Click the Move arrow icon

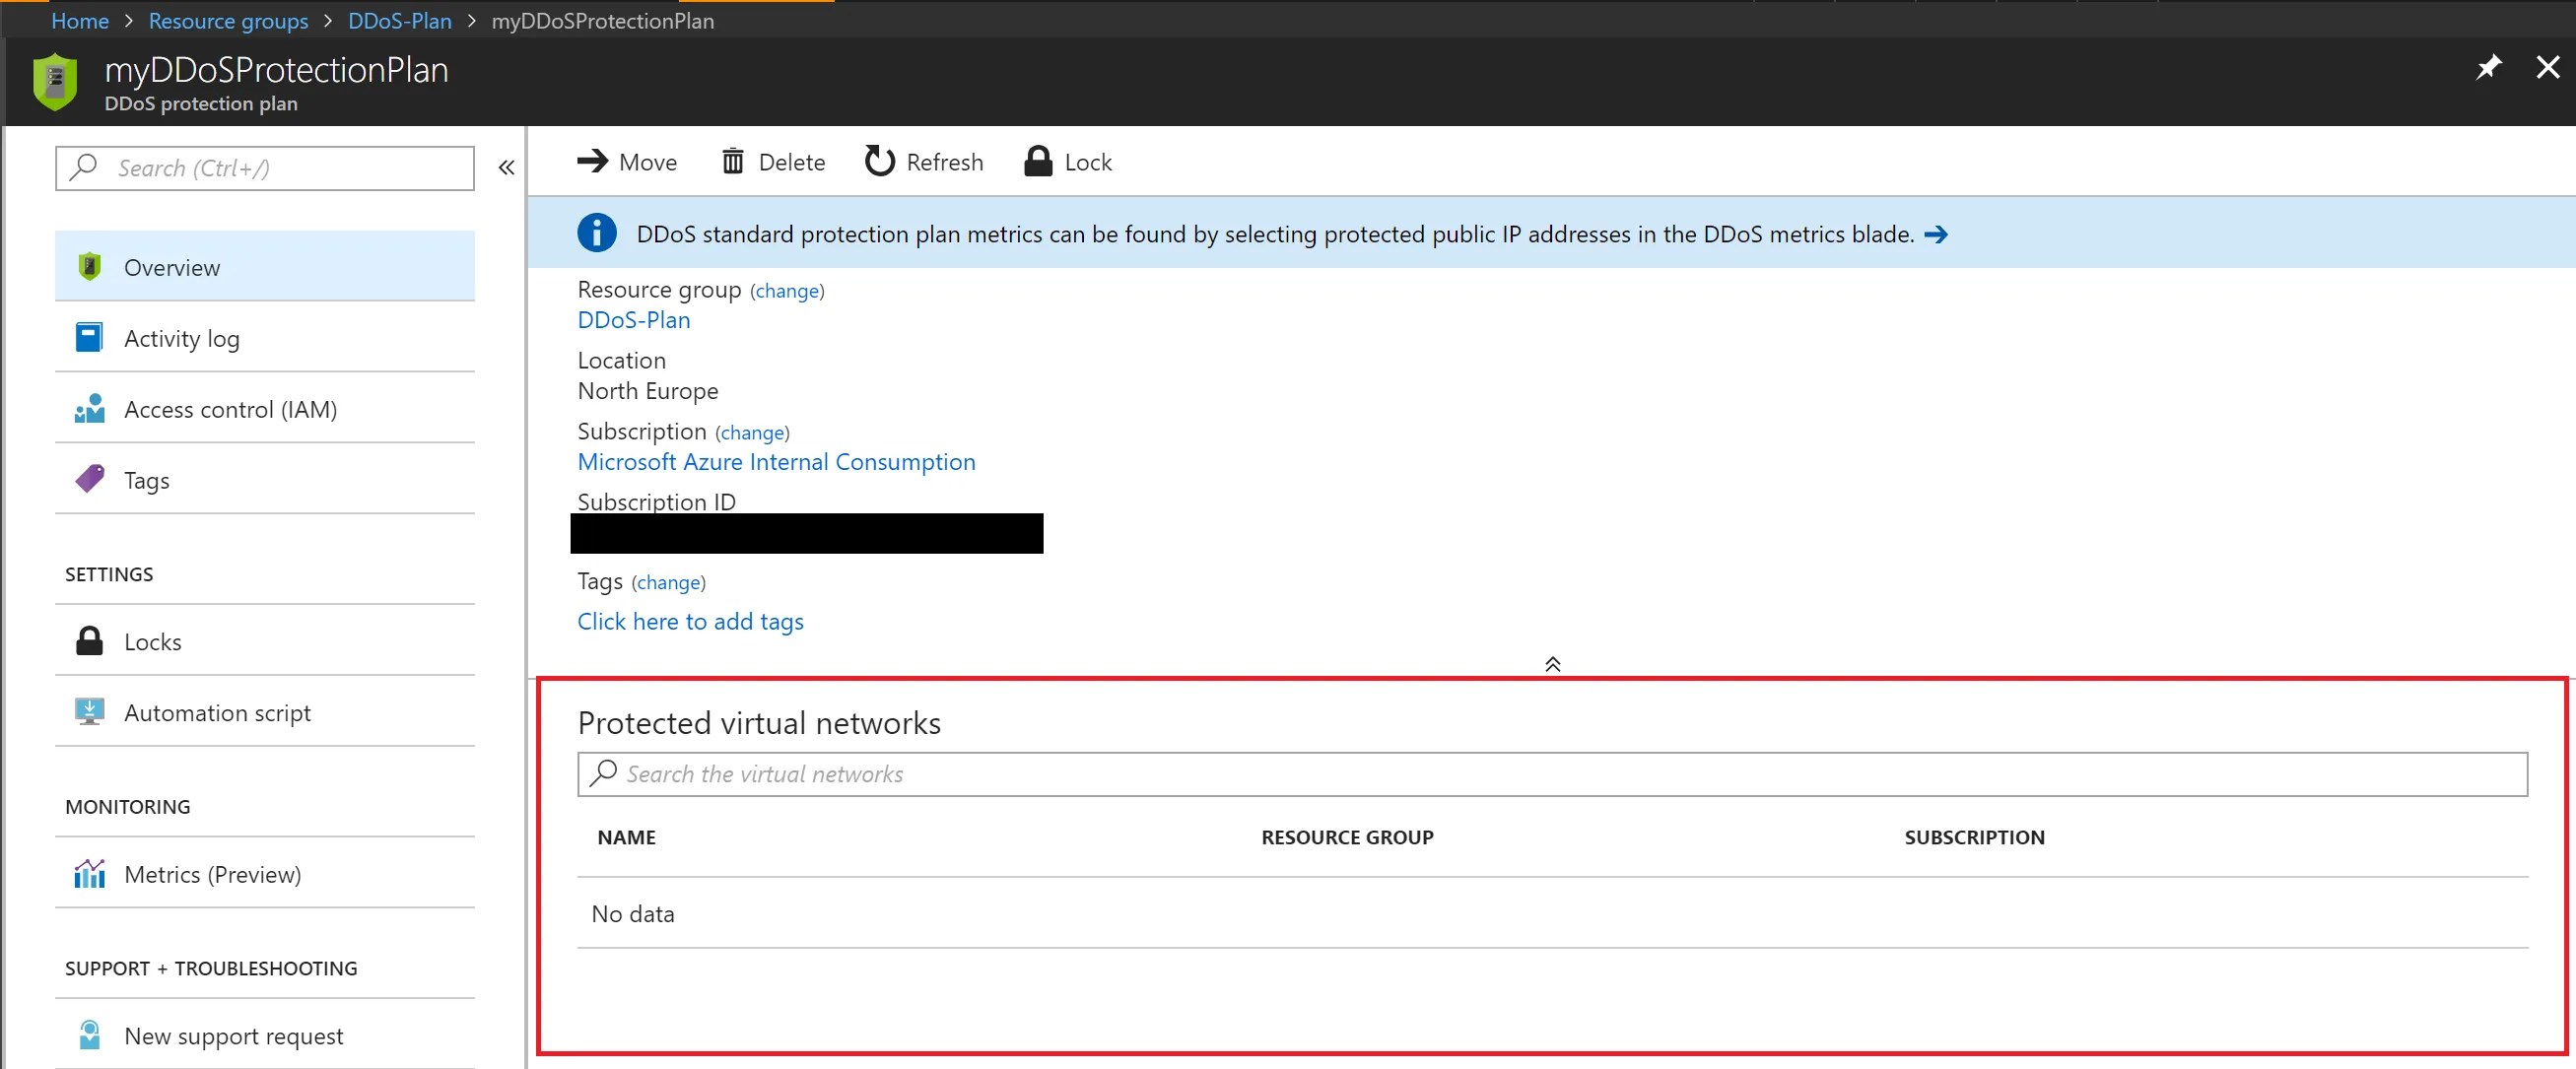click(x=593, y=161)
